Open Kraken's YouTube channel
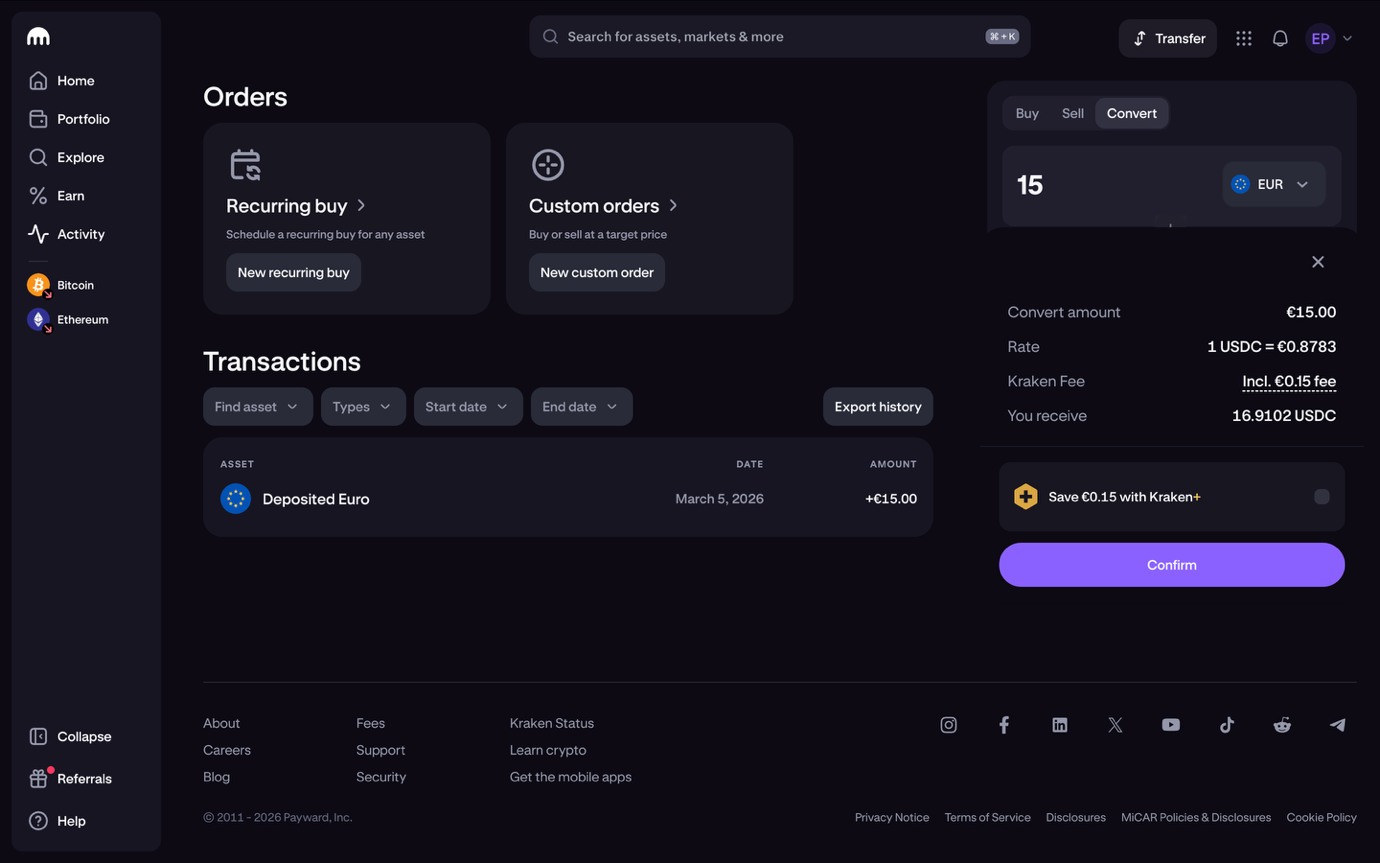 [x=1171, y=725]
